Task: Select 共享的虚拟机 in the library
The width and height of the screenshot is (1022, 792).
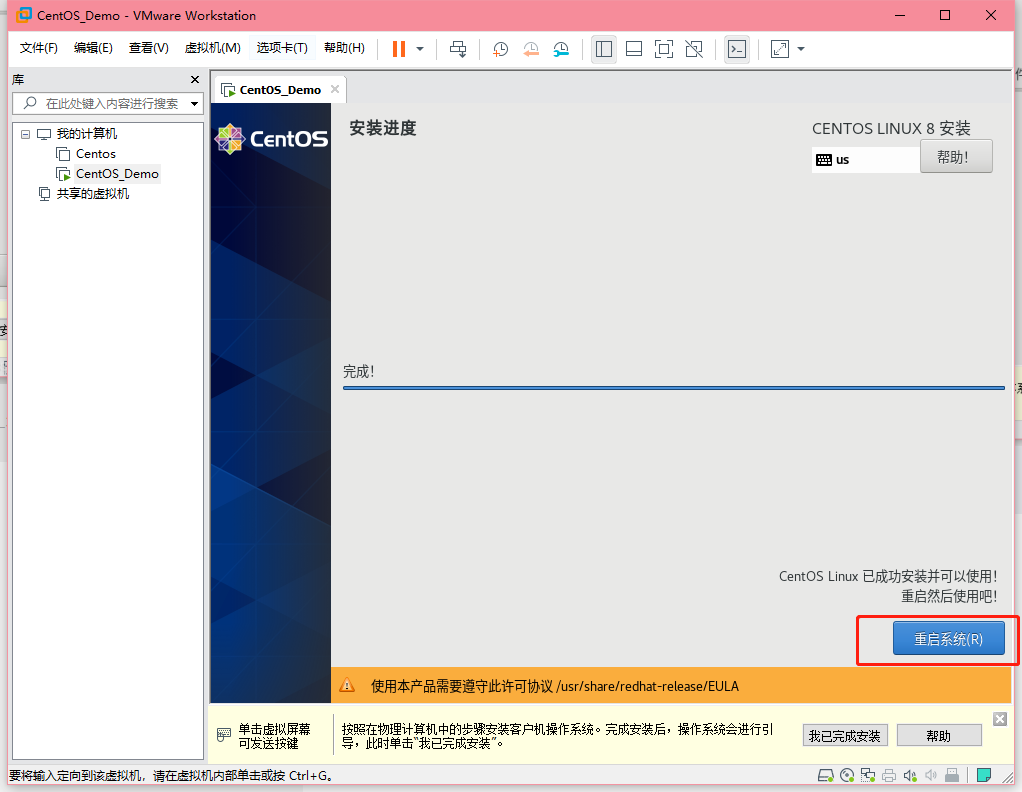Action: (x=93, y=194)
